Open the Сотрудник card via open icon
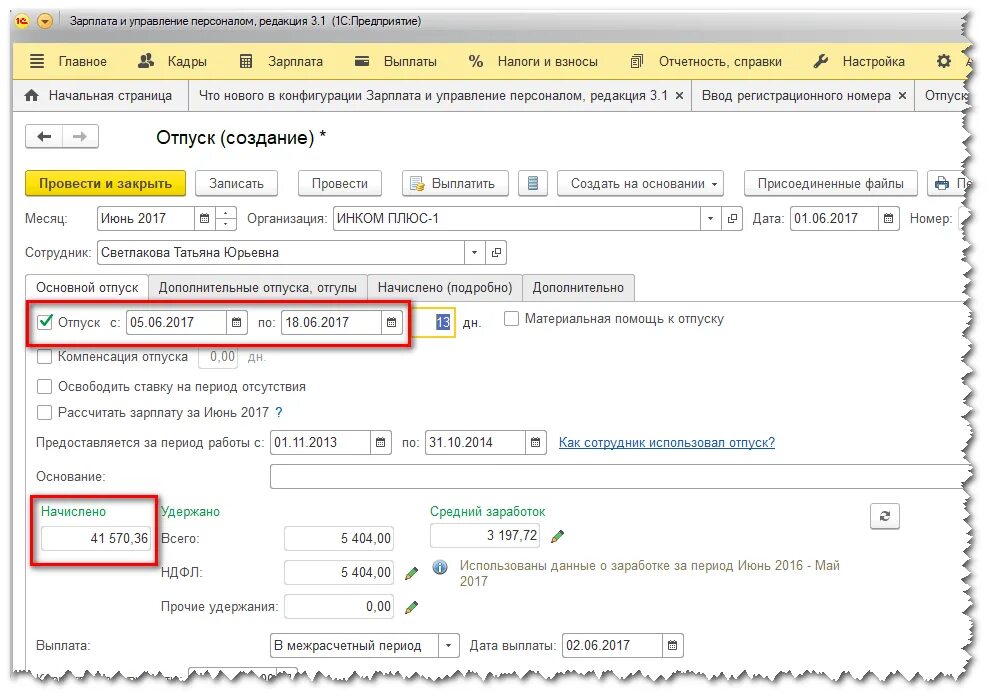990x698 pixels. pos(496,252)
